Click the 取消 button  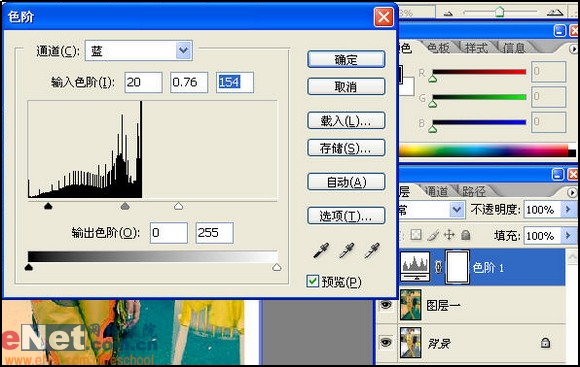[346, 87]
